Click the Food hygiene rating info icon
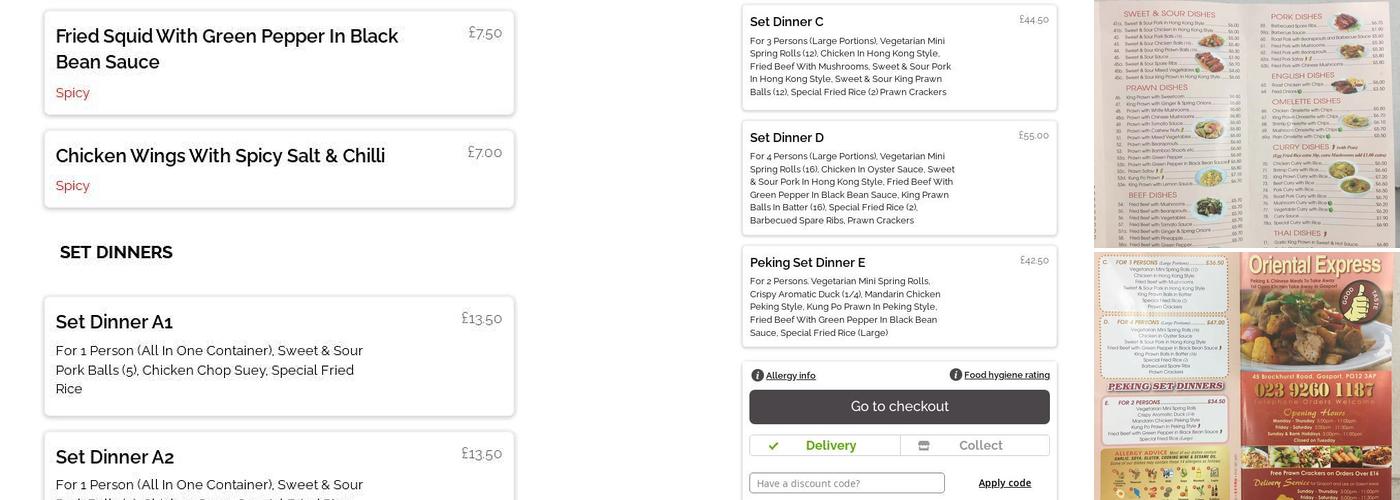Image resolution: width=1400 pixels, height=500 pixels. pos(956,375)
